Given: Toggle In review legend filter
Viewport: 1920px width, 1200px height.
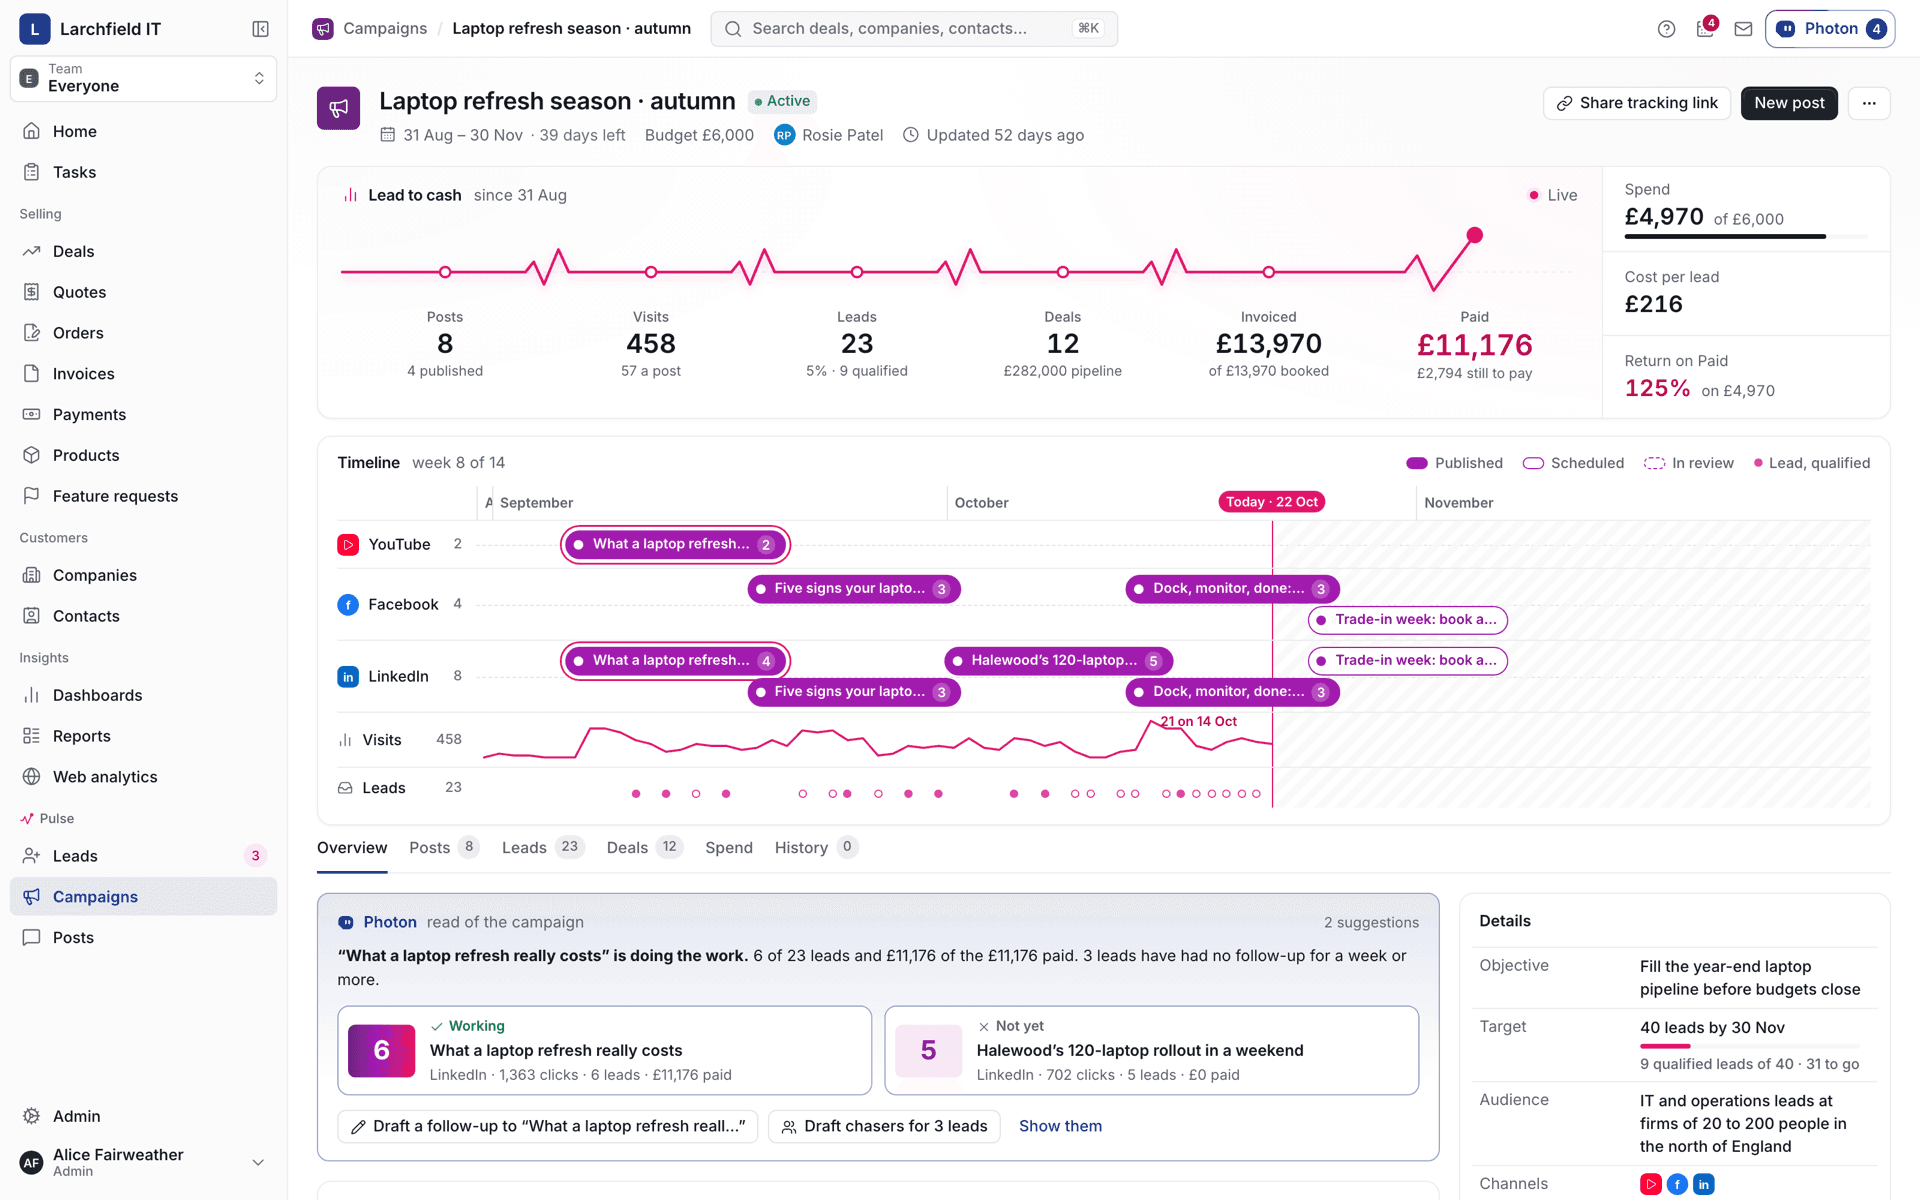Looking at the screenshot, I should coord(1689,463).
